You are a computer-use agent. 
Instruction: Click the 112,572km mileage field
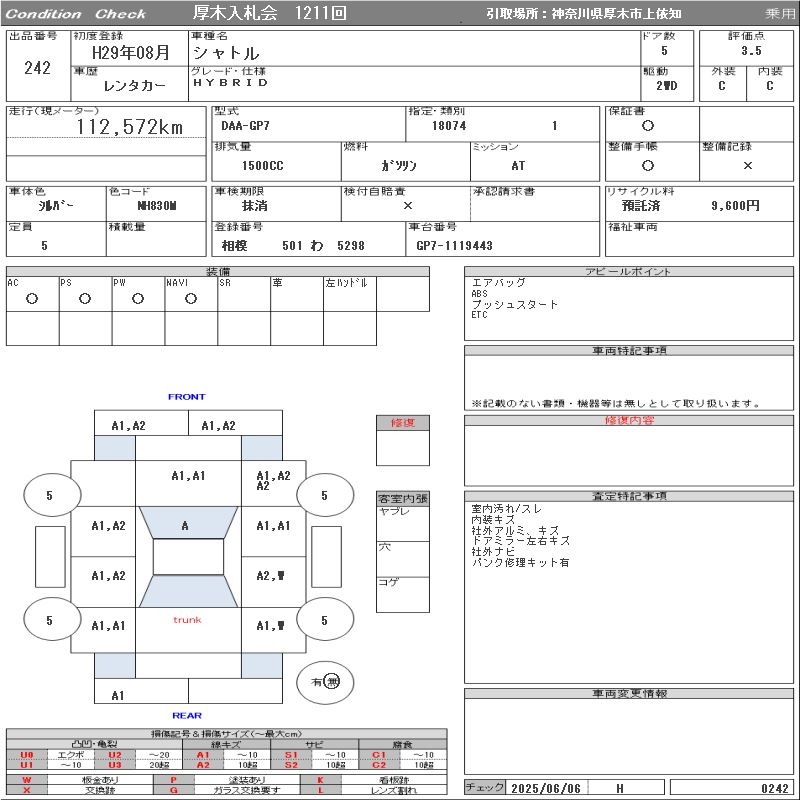[130, 127]
